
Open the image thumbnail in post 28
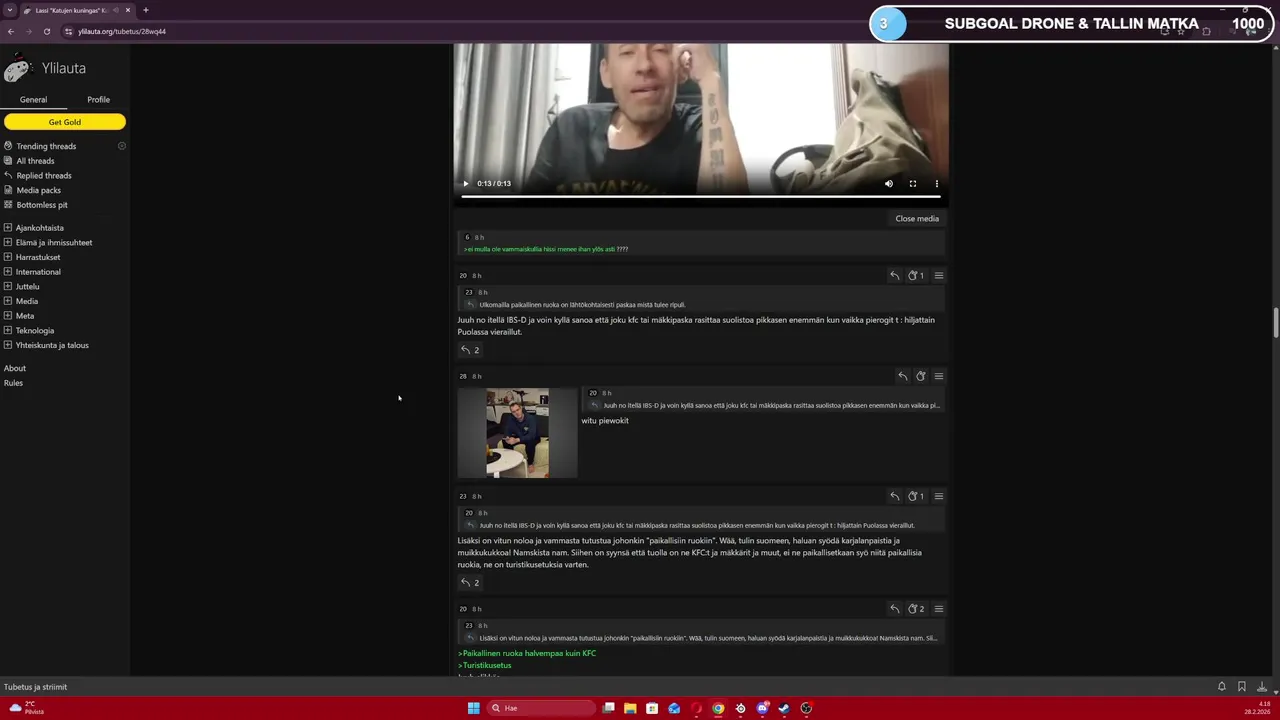pyautogui.click(x=517, y=433)
